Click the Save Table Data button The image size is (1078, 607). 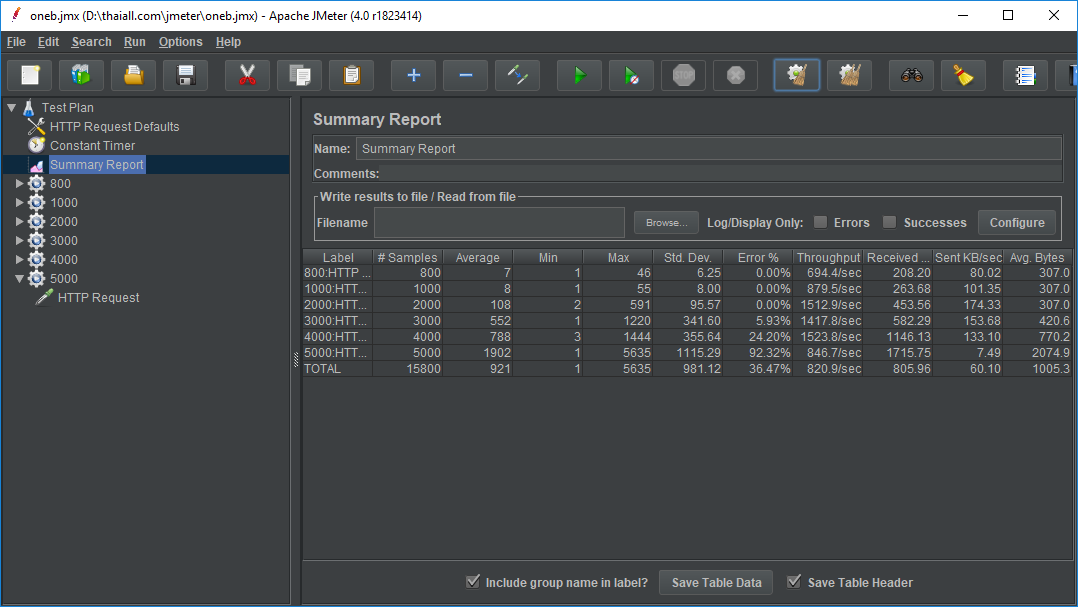(x=716, y=583)
